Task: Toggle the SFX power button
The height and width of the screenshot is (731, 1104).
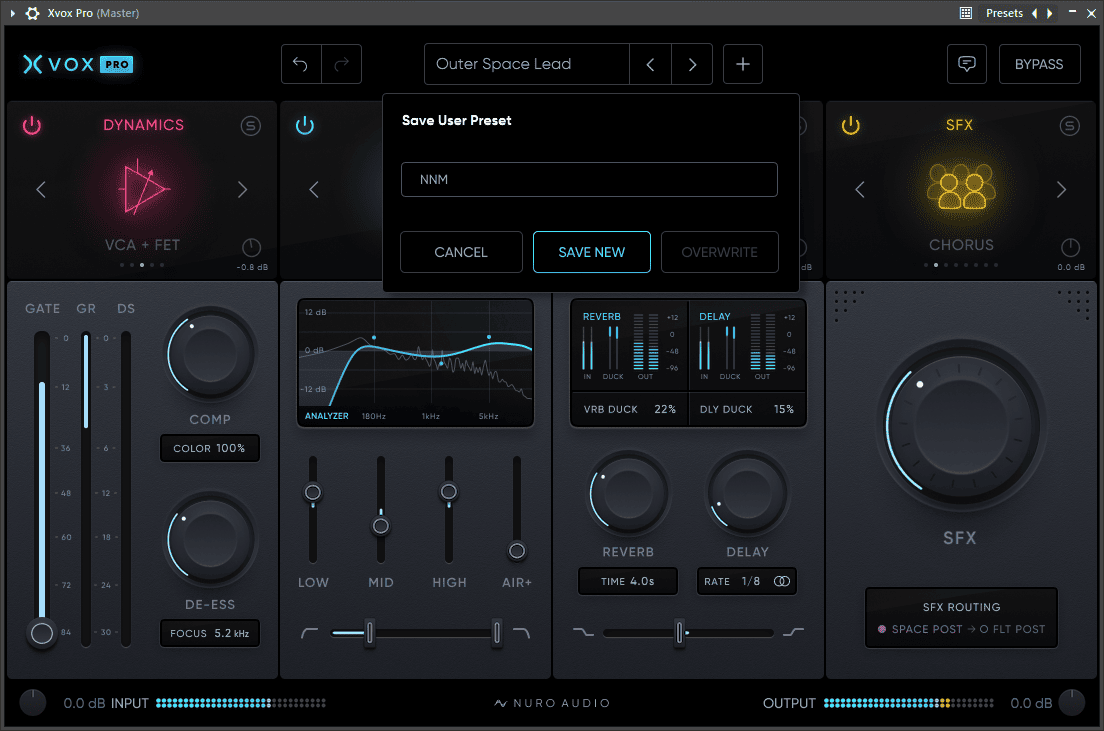Action: (851, 125)
